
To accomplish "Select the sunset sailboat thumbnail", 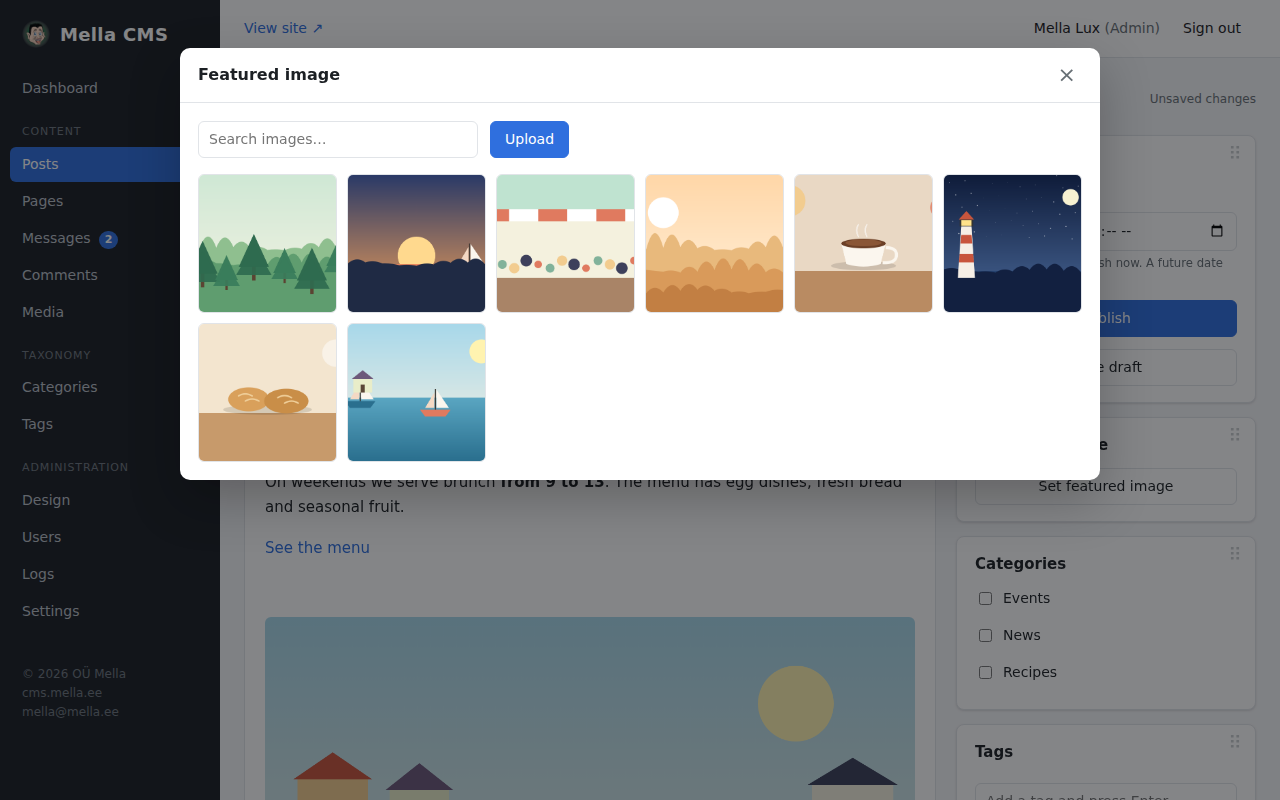I will click(416, 243).
